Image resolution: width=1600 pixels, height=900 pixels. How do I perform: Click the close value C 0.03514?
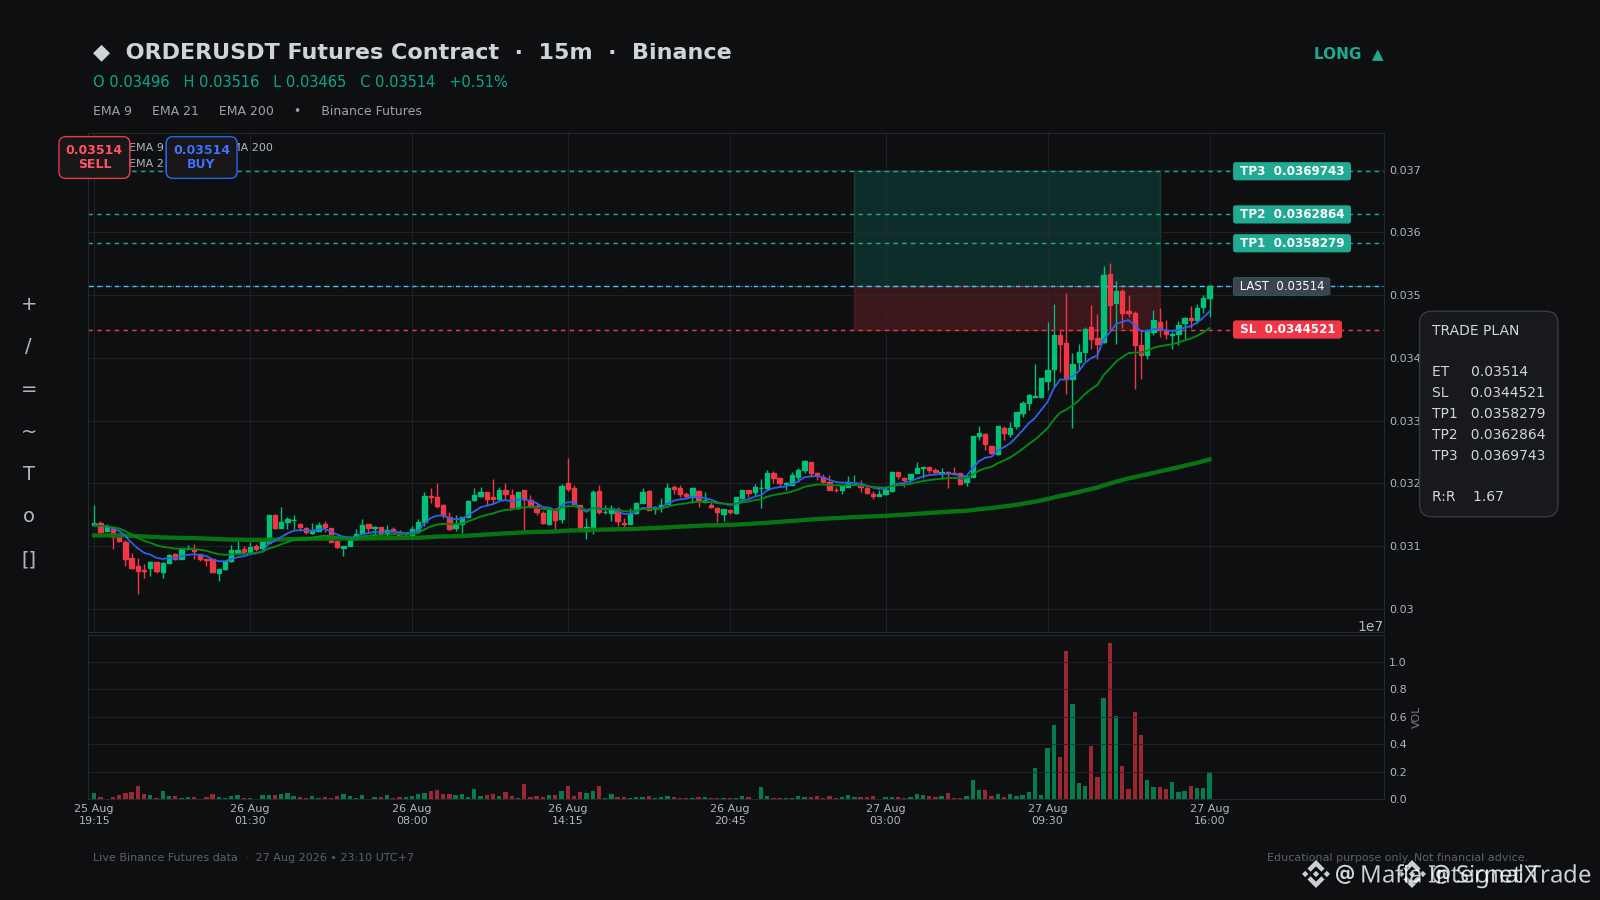(x=398, y=82)
